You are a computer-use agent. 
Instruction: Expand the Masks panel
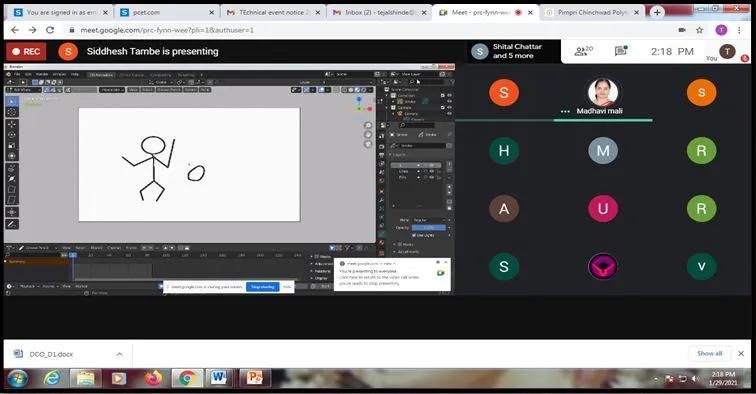coord(404,245)
